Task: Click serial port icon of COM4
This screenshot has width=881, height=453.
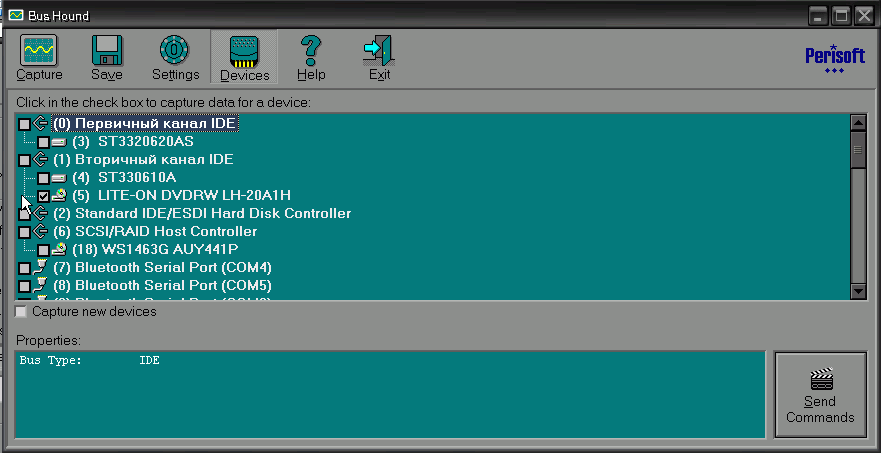Action: pyautogui.click(x=40, y=267)
